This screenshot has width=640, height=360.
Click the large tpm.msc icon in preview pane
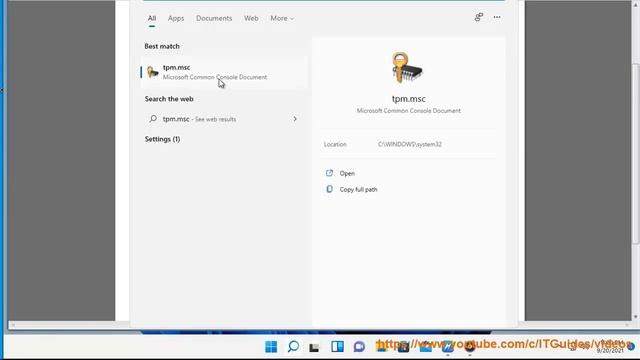point(407,68)
